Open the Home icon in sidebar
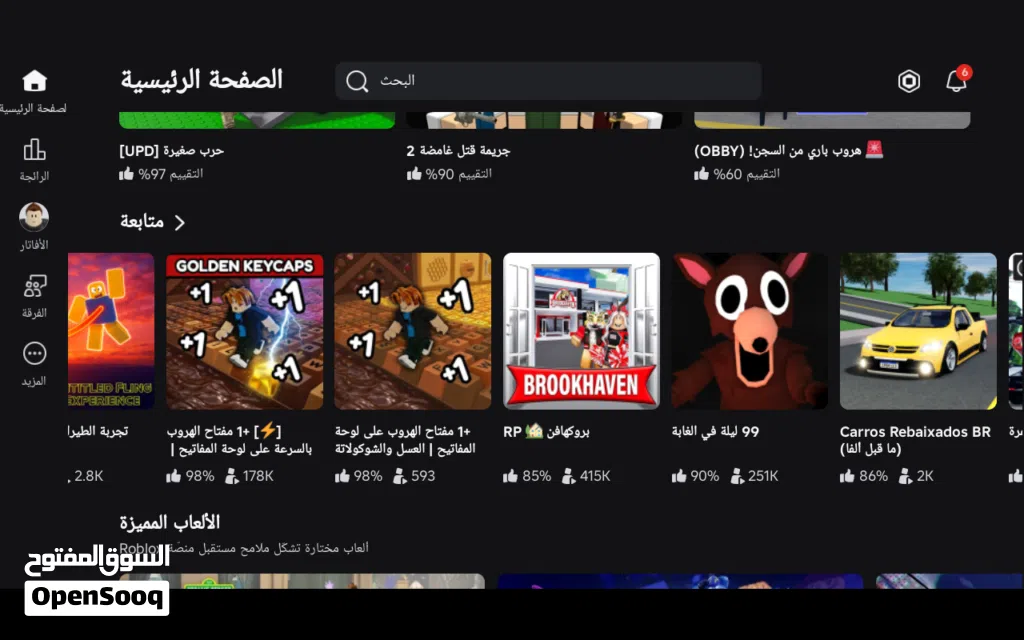The image size is (1024, 640). 35,81
